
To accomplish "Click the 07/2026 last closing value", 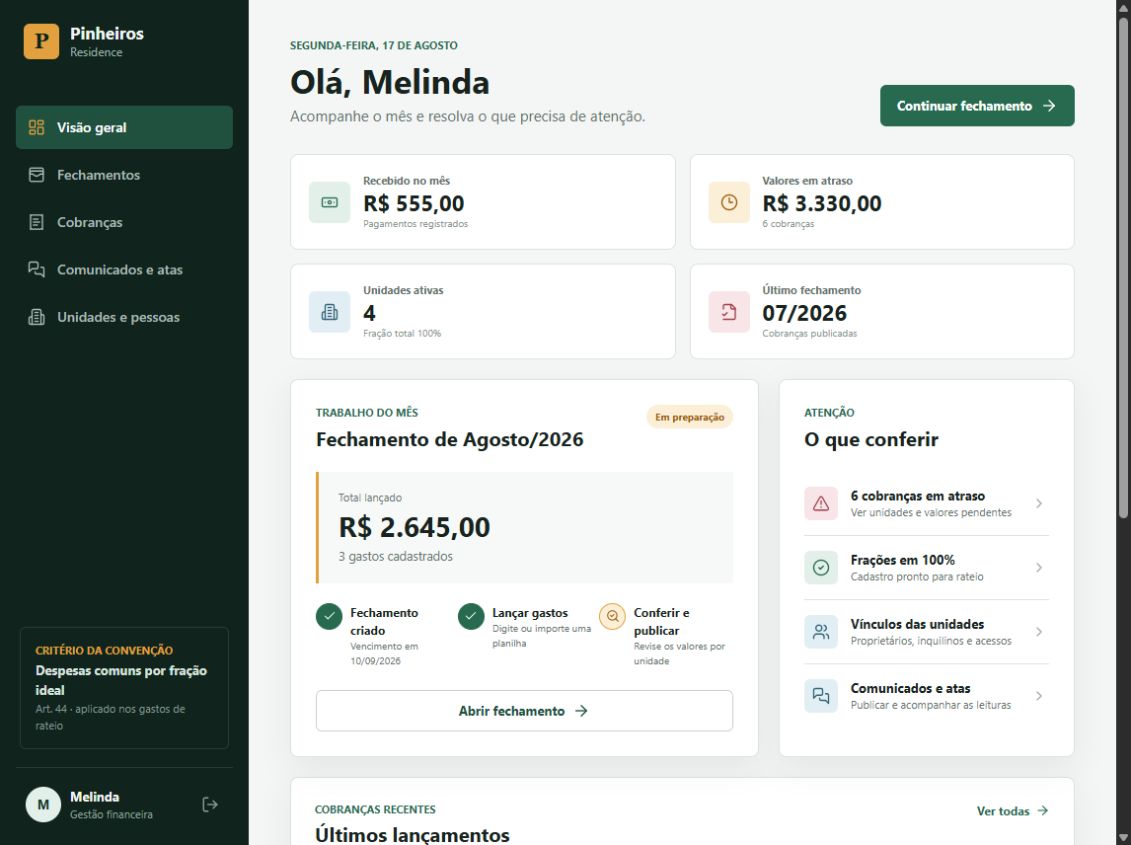I will point(804,313).
